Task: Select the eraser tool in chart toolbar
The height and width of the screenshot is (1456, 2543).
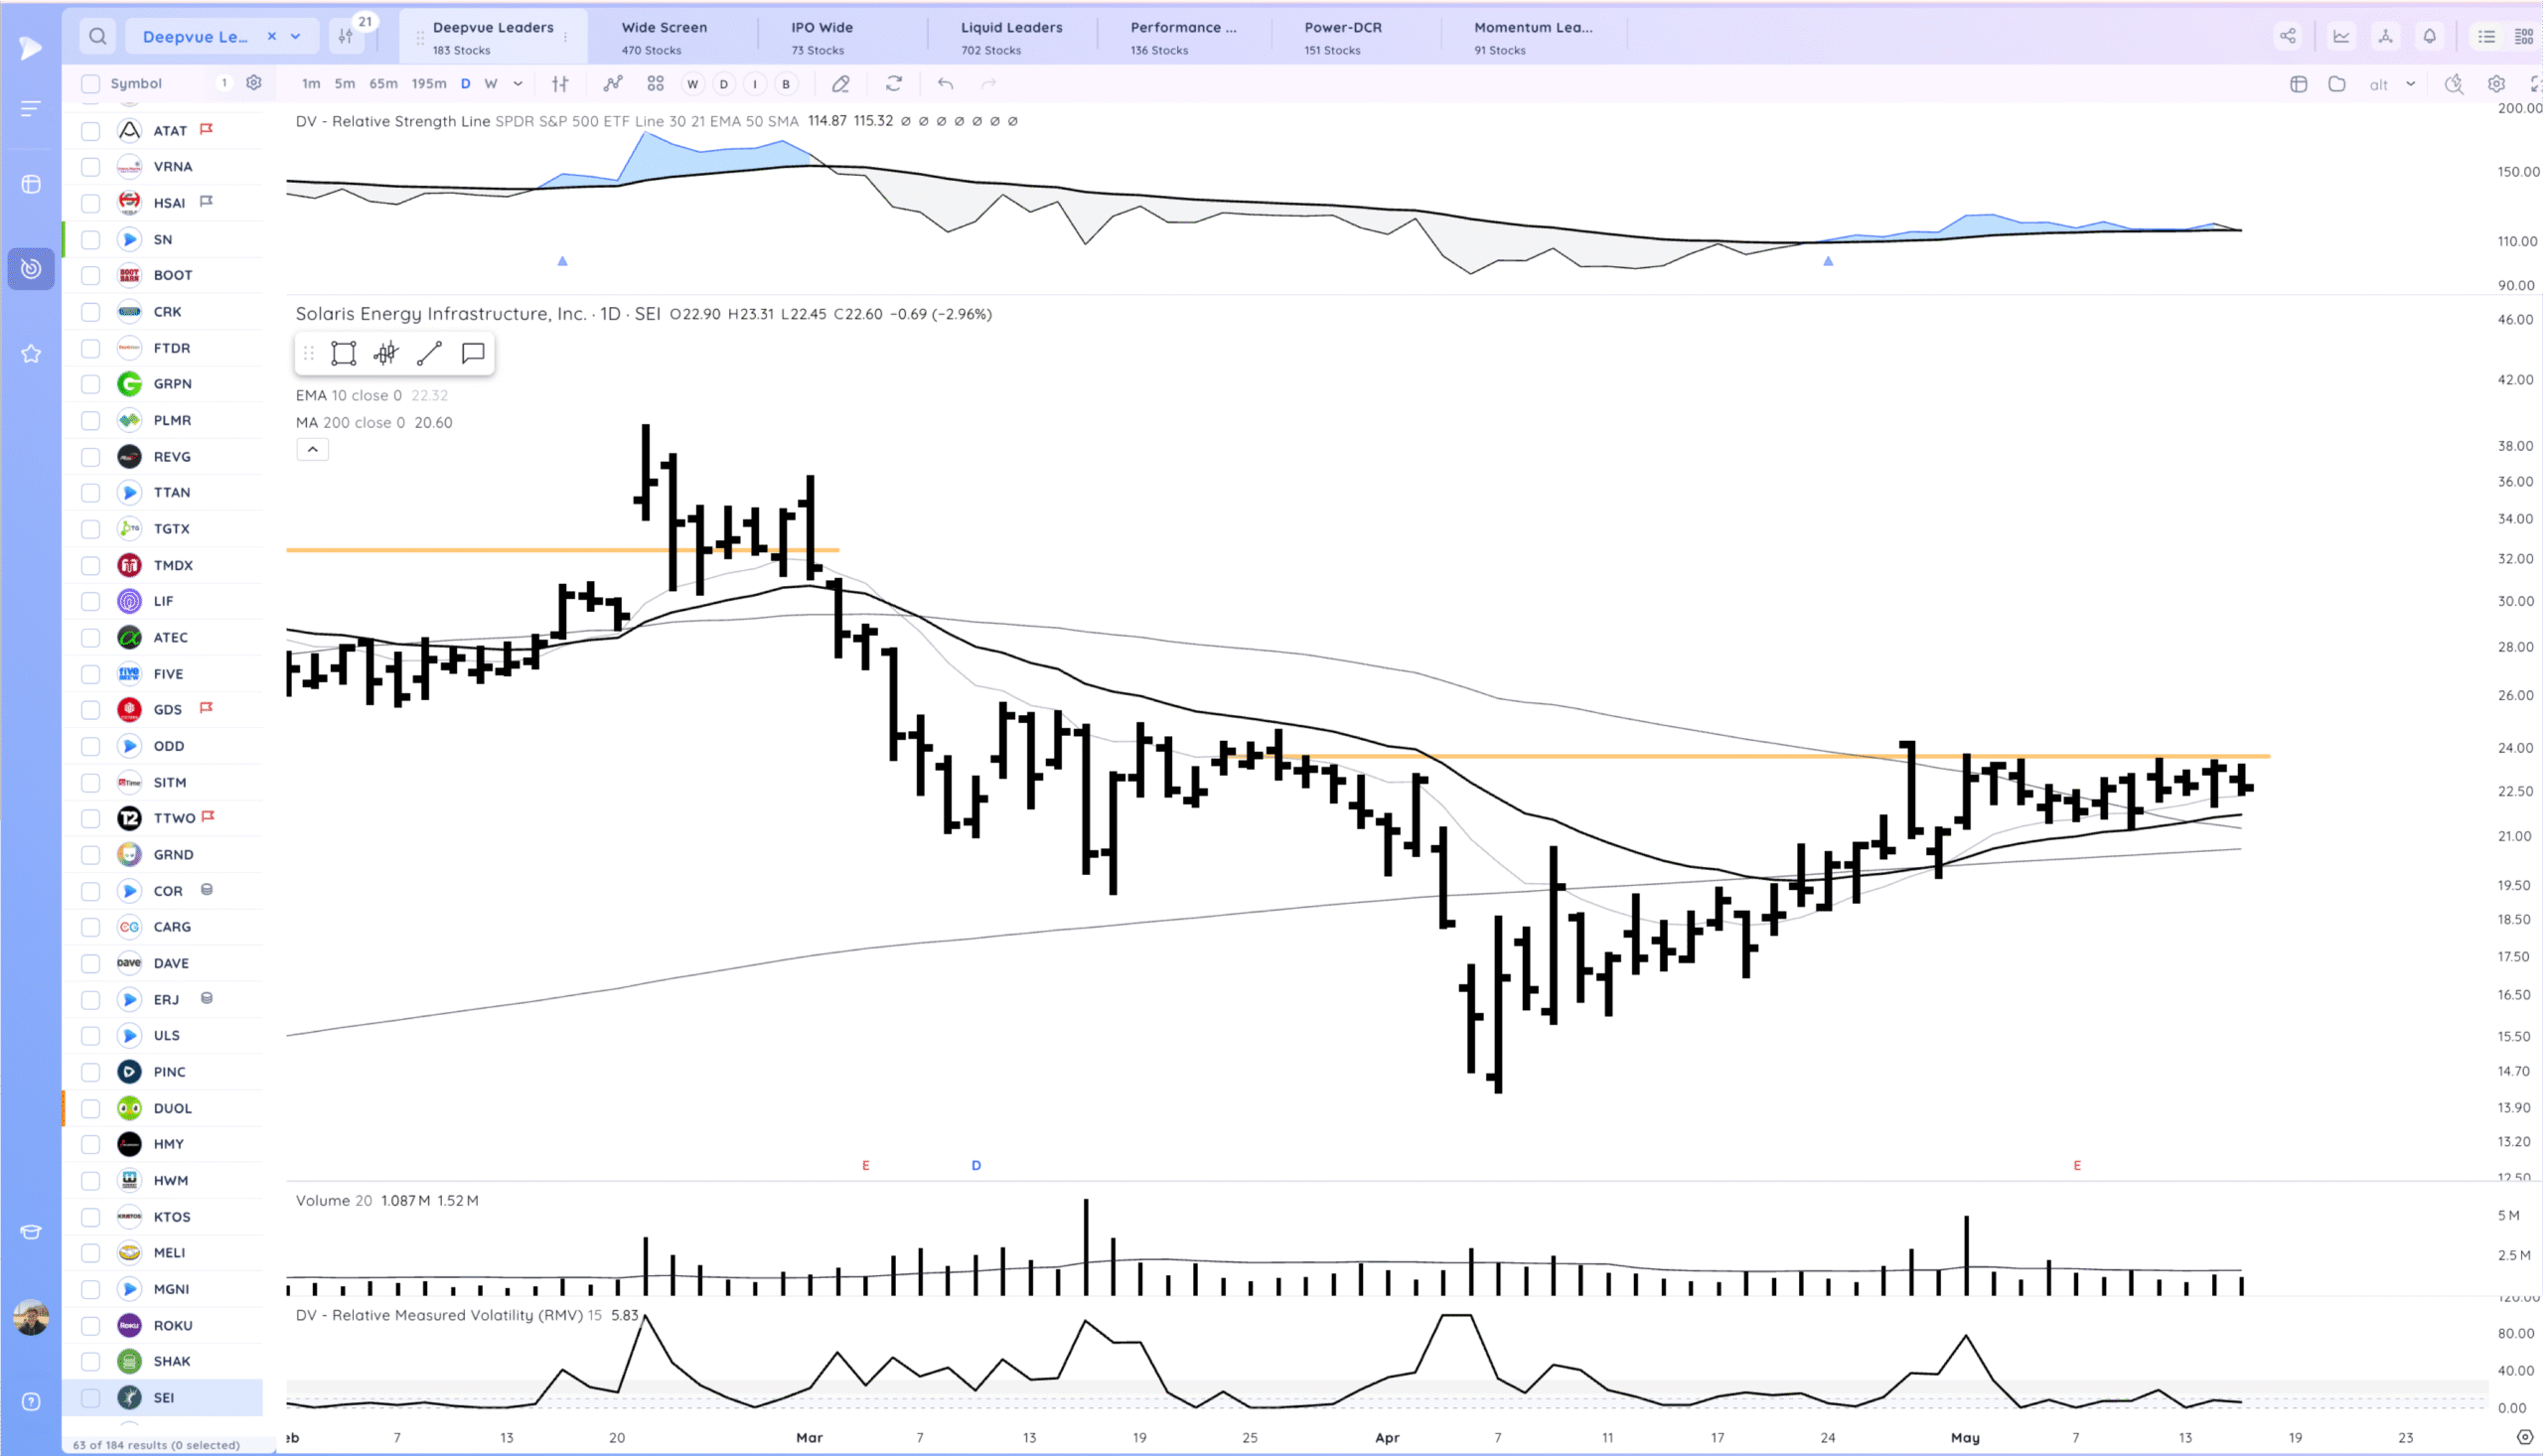Action: [x=841, y=84]
